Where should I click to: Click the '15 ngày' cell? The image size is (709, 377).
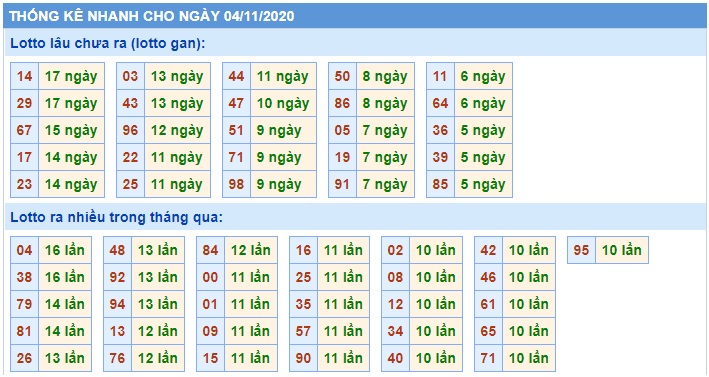[71, 131]
